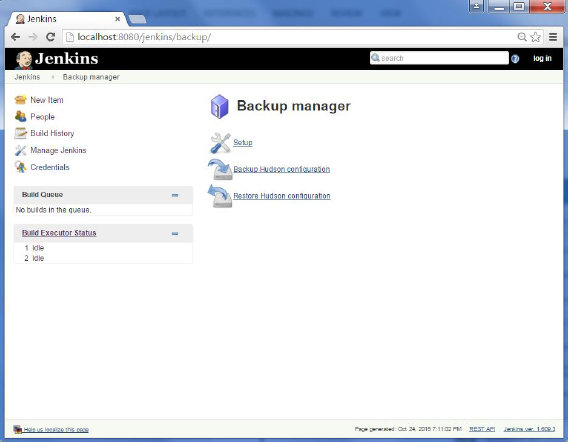This screenshot has height=443, width=569.
Task: Click the Manage Jenkins tools icon
Action: coord(20,150)
